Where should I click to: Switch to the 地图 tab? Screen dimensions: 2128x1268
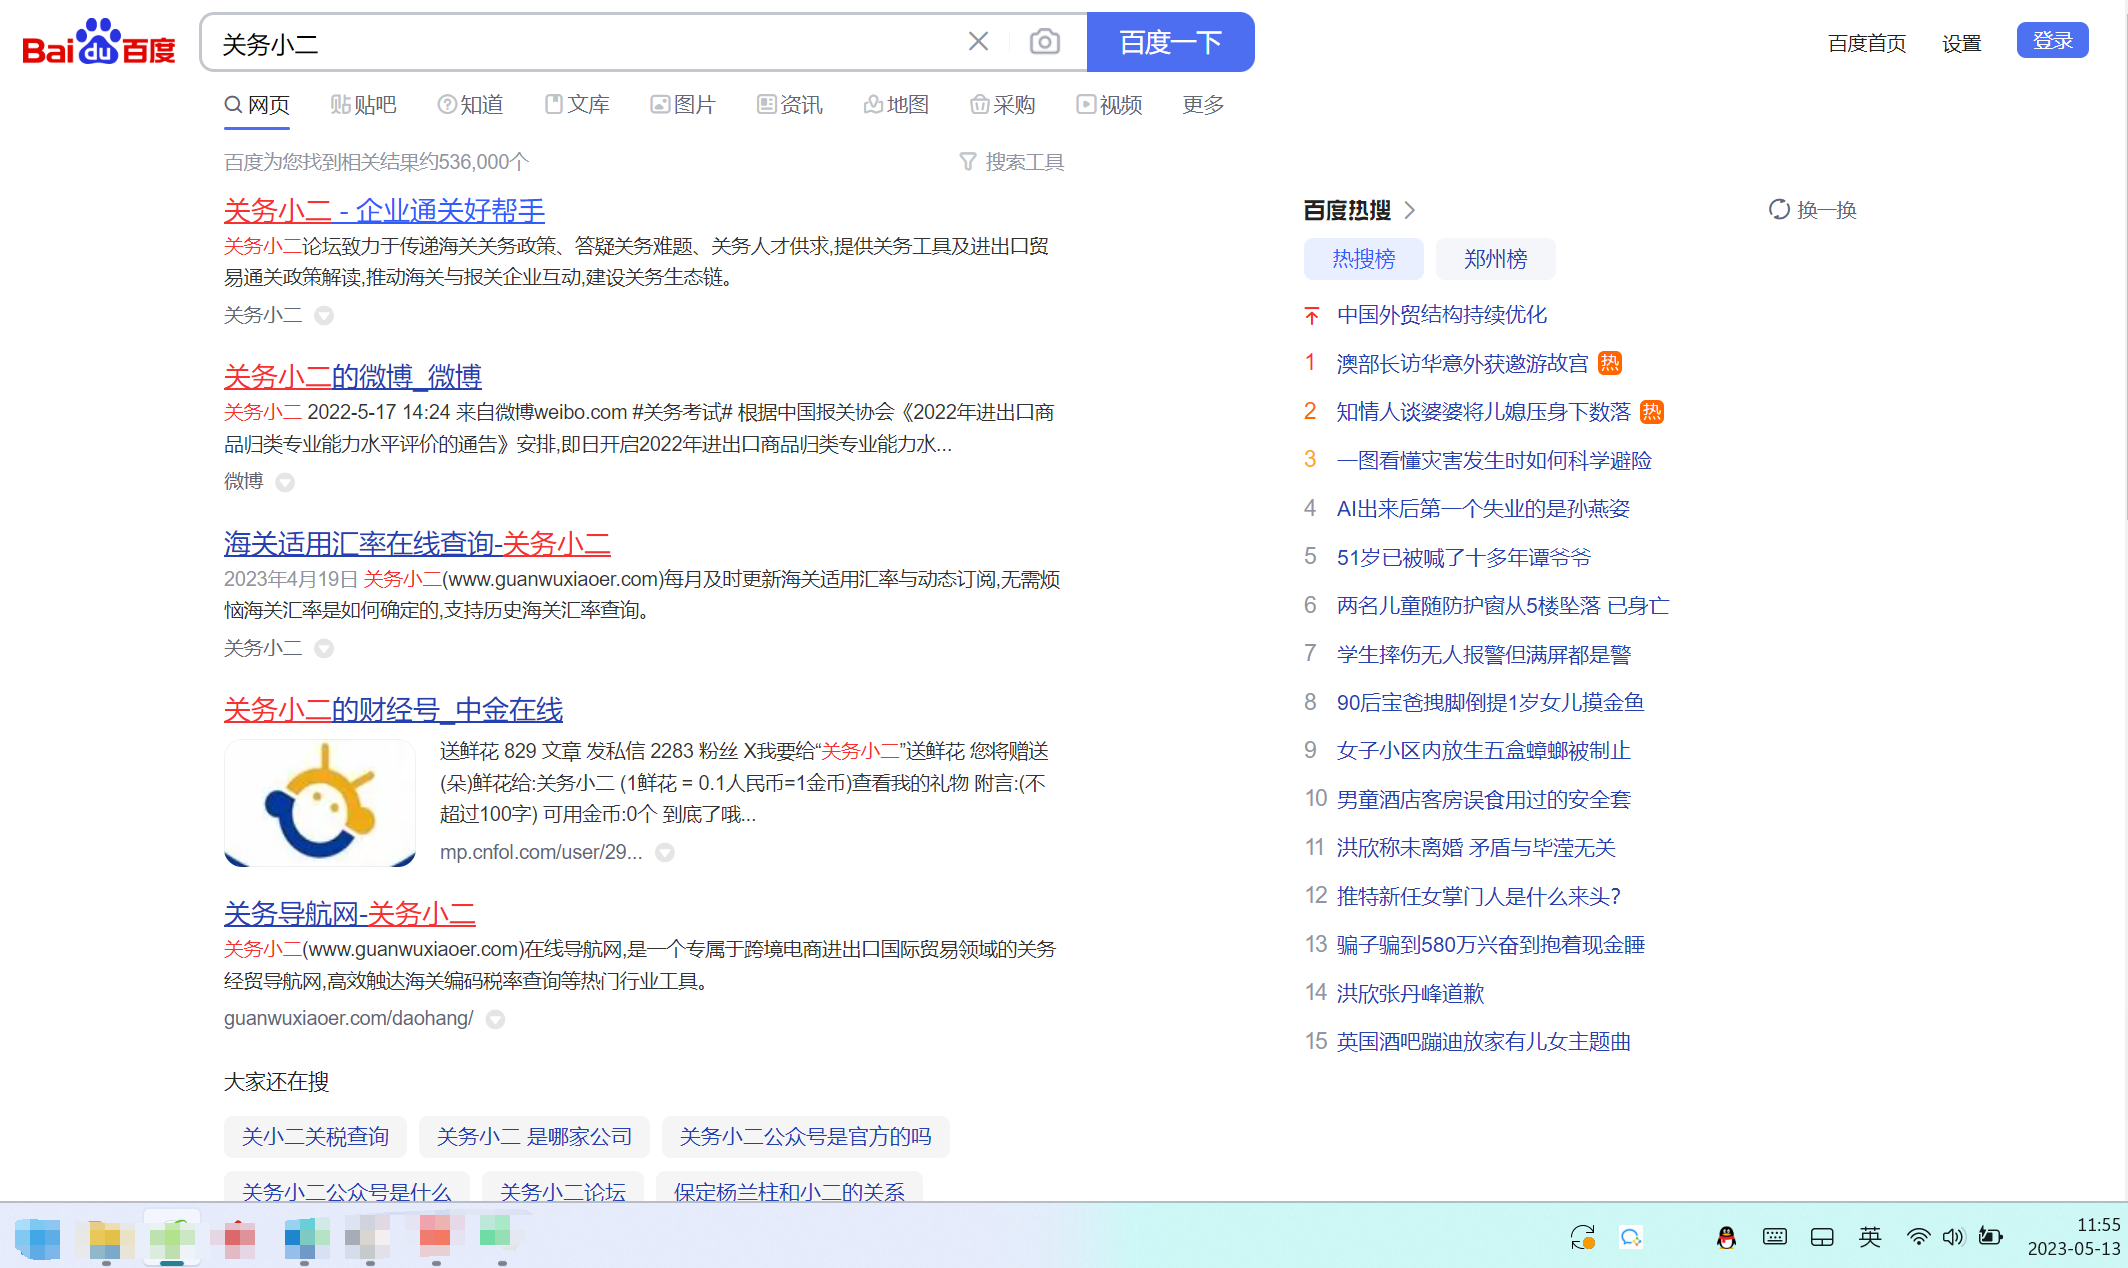point(897,105)
